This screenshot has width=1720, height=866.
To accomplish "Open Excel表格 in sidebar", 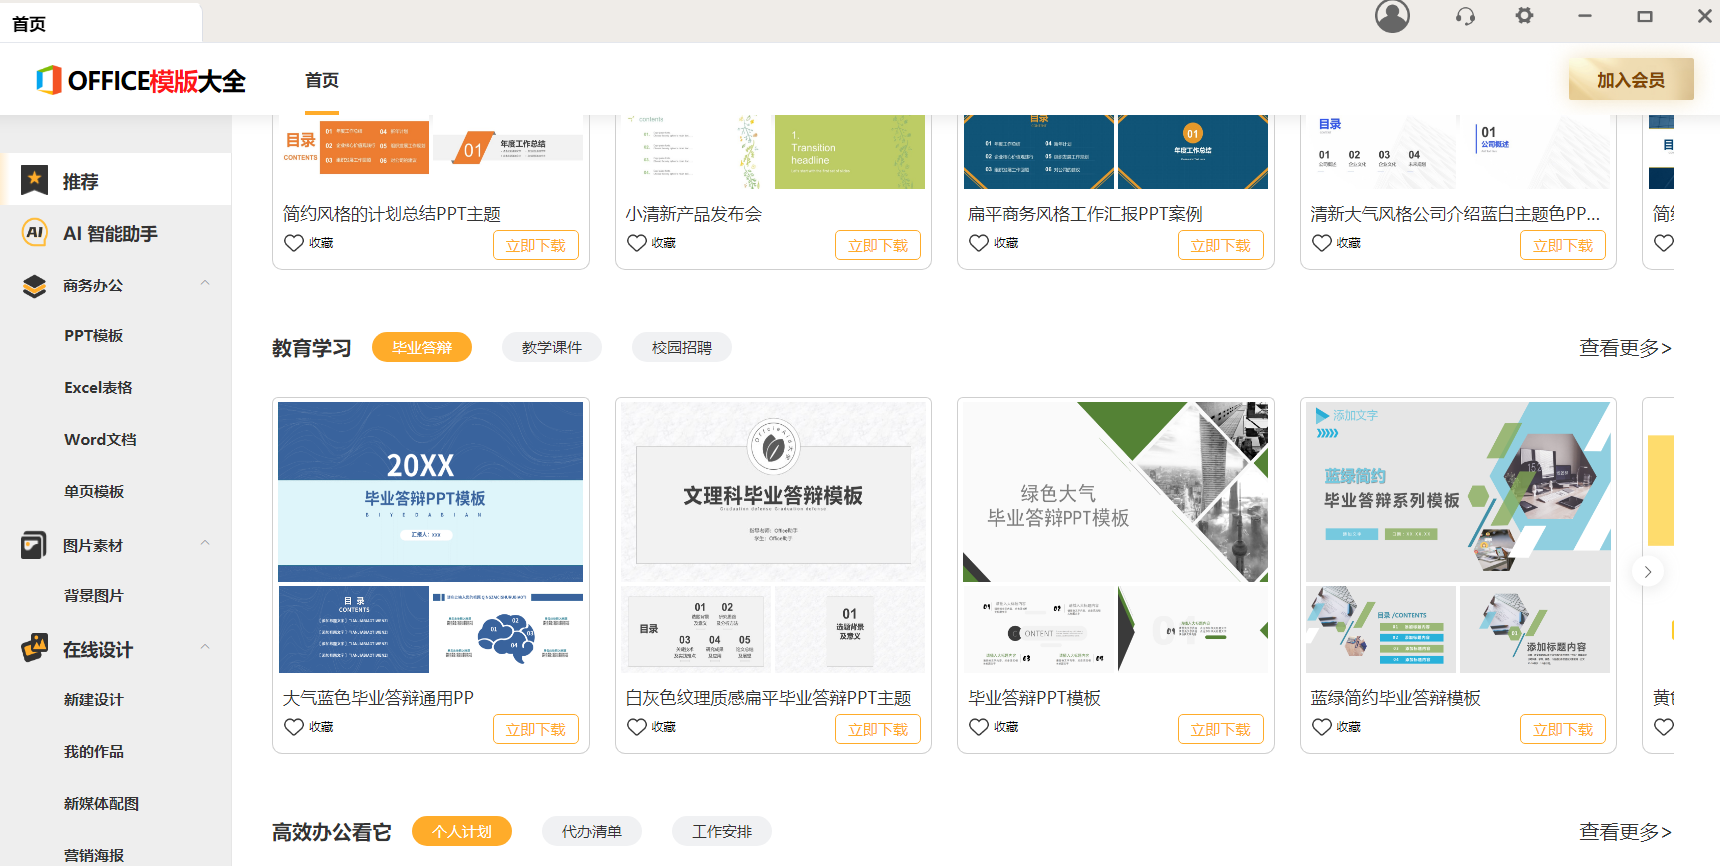I will click(98, 387).
